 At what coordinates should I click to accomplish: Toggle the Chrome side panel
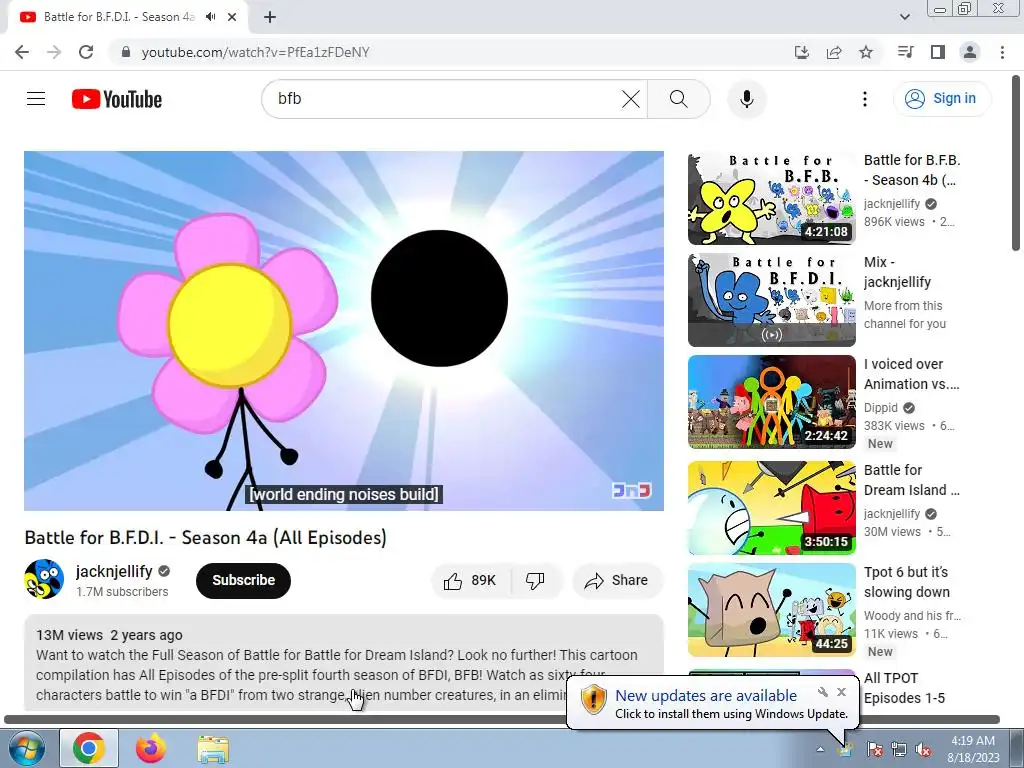point(938,52)
